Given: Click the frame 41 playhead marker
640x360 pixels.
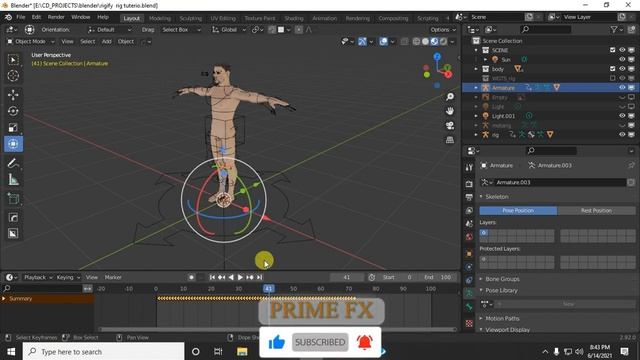Looking at the screenshot, I should pos(269,289).
